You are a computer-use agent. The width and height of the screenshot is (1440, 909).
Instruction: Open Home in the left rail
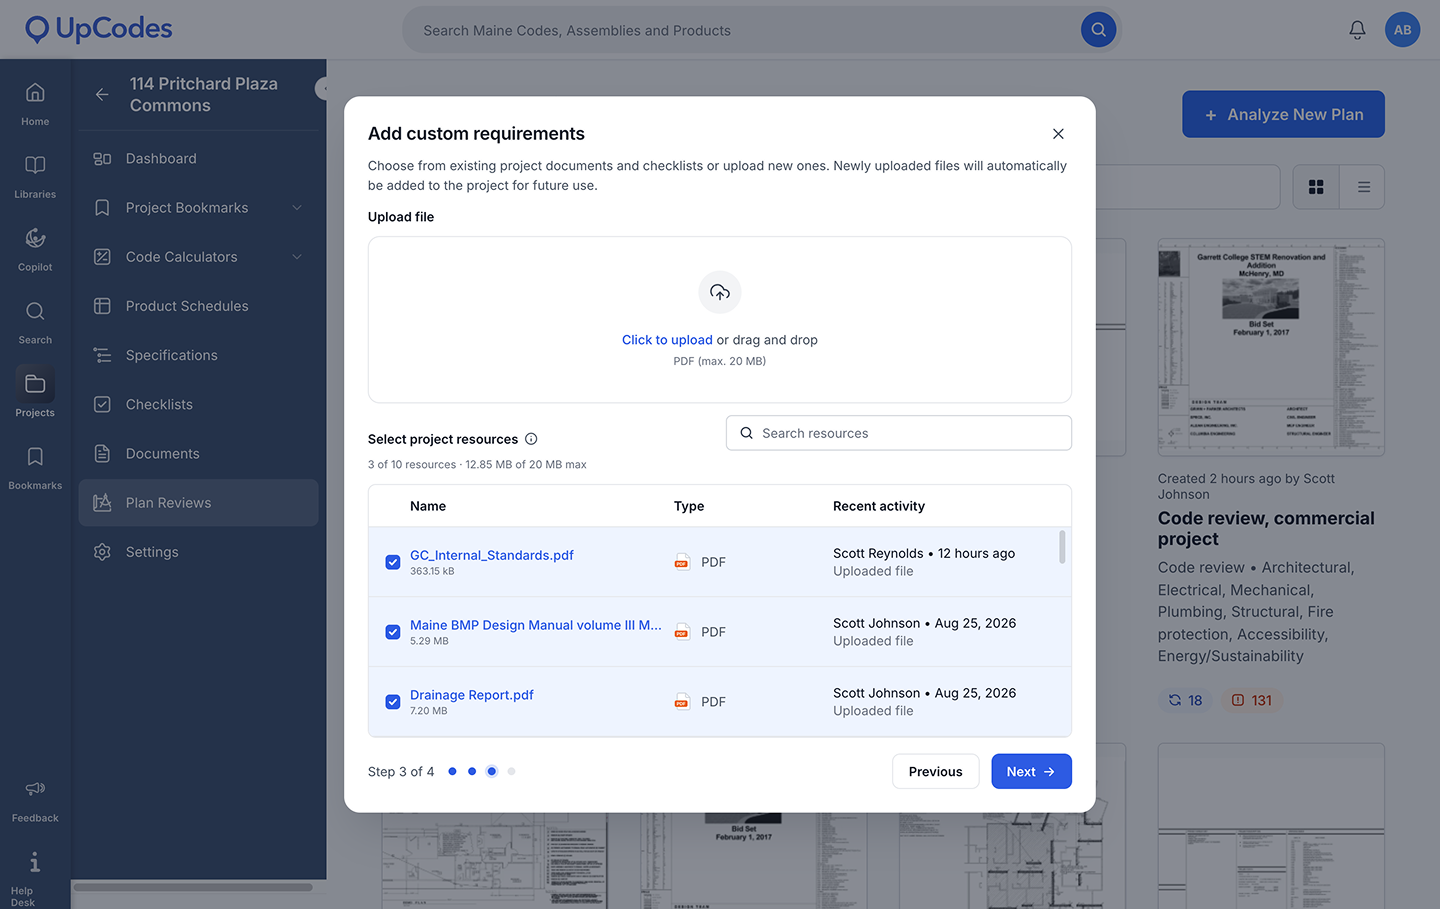coord(35,104)
